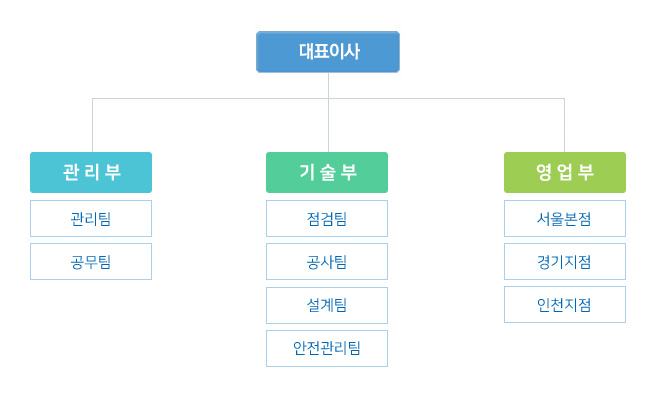
Task: Click the vertical connector line above 관리부
Action: pyautogui.click(x=92, y=125)
